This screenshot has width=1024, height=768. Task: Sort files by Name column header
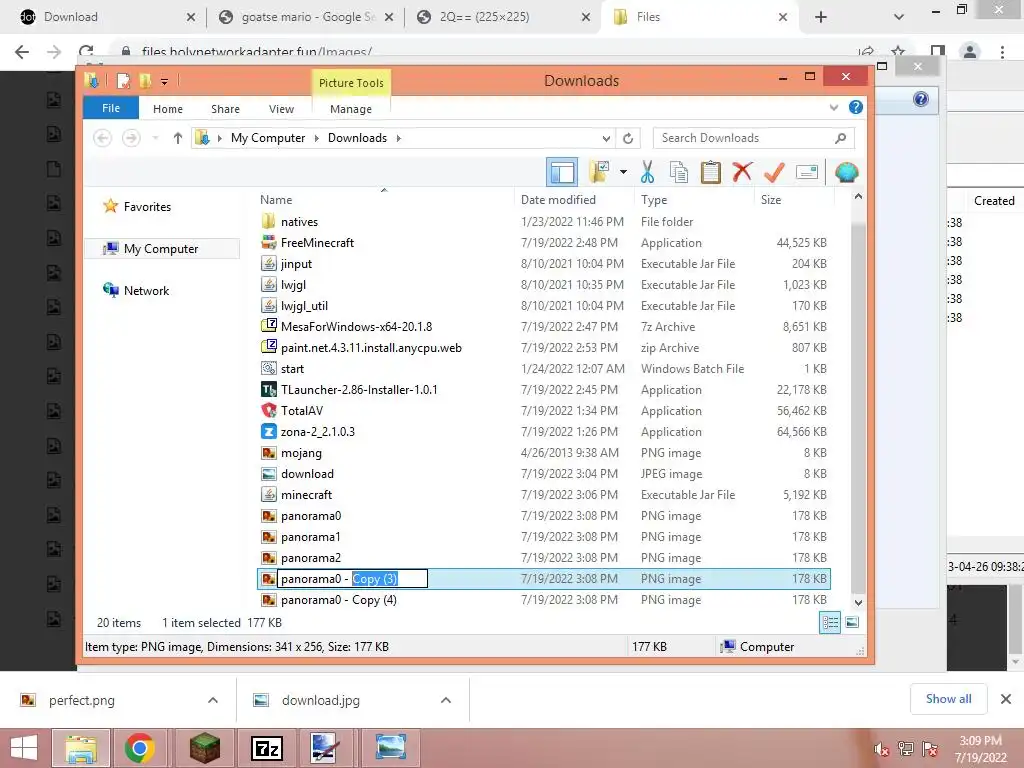pos(276,200)
